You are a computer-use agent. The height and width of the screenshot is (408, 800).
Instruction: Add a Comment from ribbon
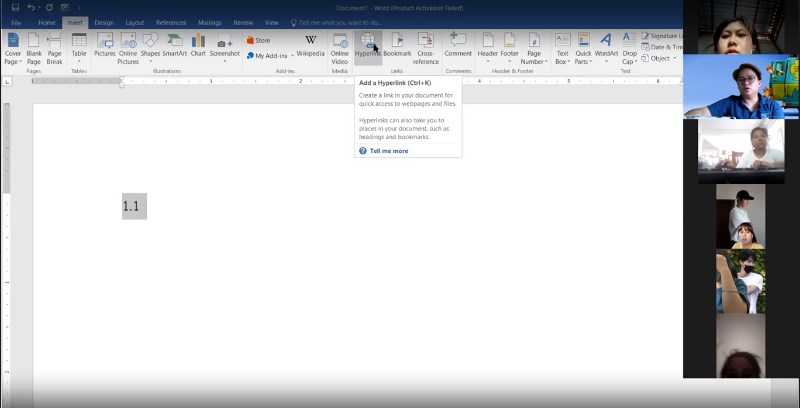[458, 45]
